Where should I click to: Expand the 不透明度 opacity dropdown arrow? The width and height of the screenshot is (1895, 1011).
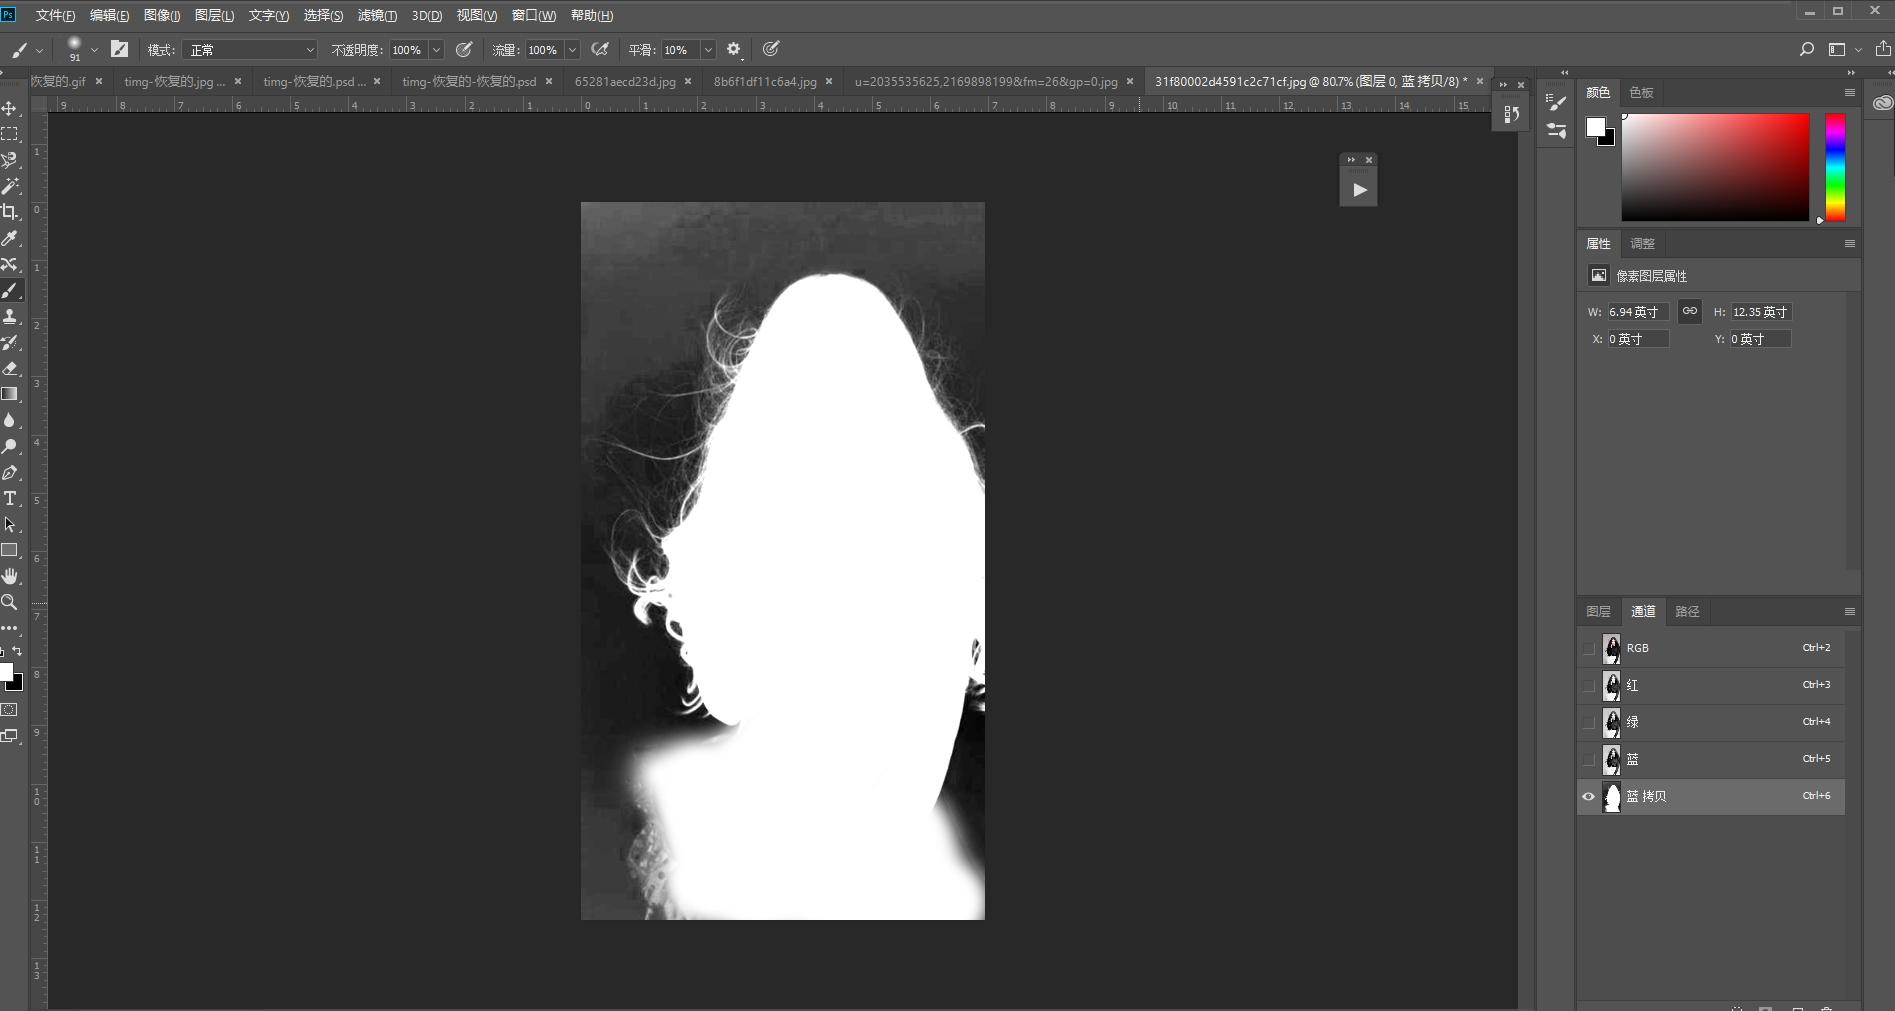pyautogui.click(x=436, y=50)
